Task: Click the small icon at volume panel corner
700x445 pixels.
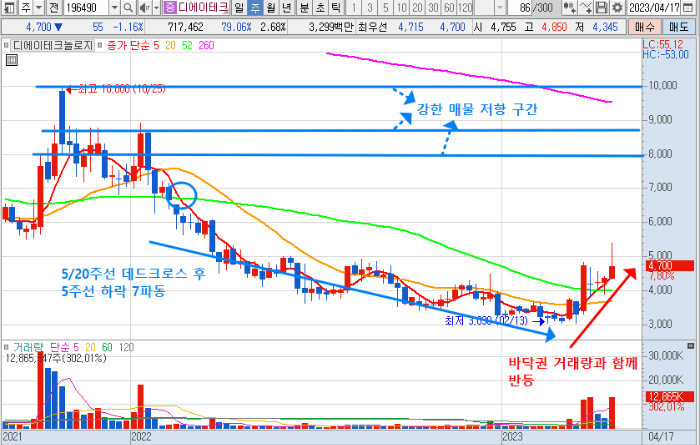Action: click(691, 346)
